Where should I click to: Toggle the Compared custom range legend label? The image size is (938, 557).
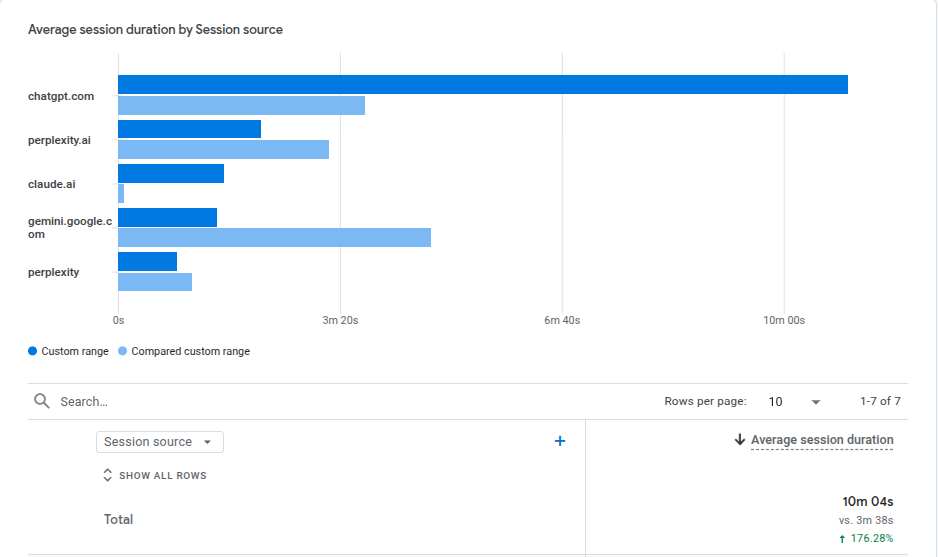point(190,351)
